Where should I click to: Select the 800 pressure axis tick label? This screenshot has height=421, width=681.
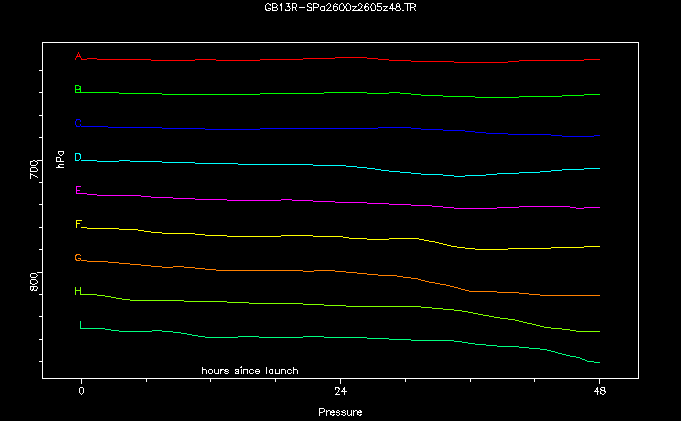(x=34, y=282)
